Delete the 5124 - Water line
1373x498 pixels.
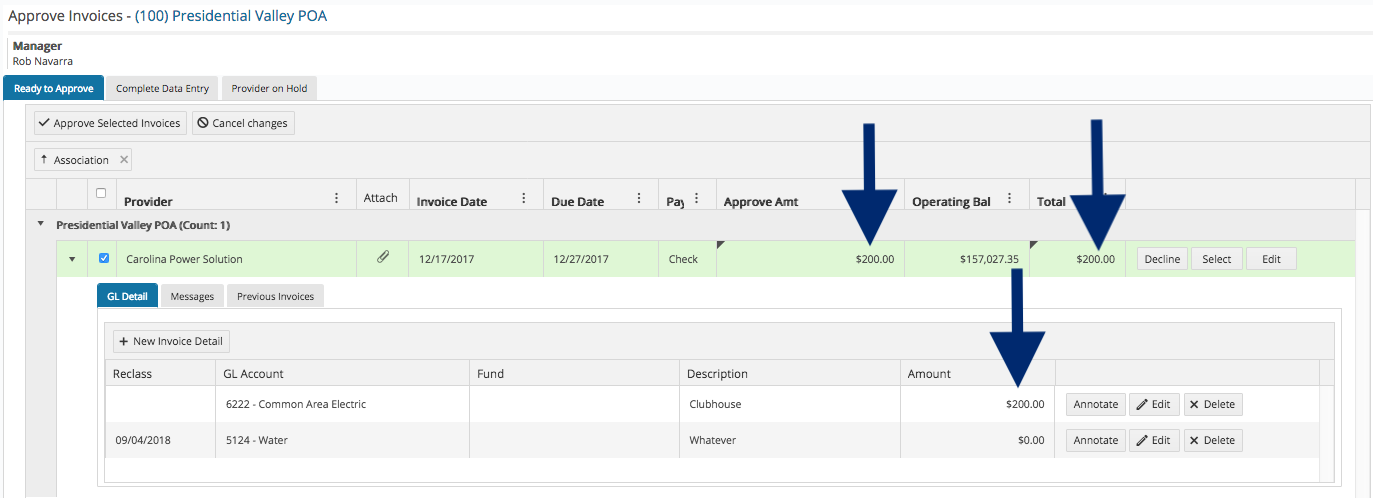pos(1213,440)
